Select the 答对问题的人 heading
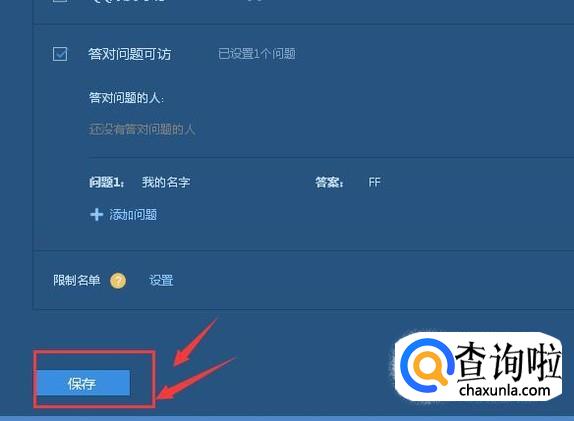The image size is (574, 421). (126, 98)
